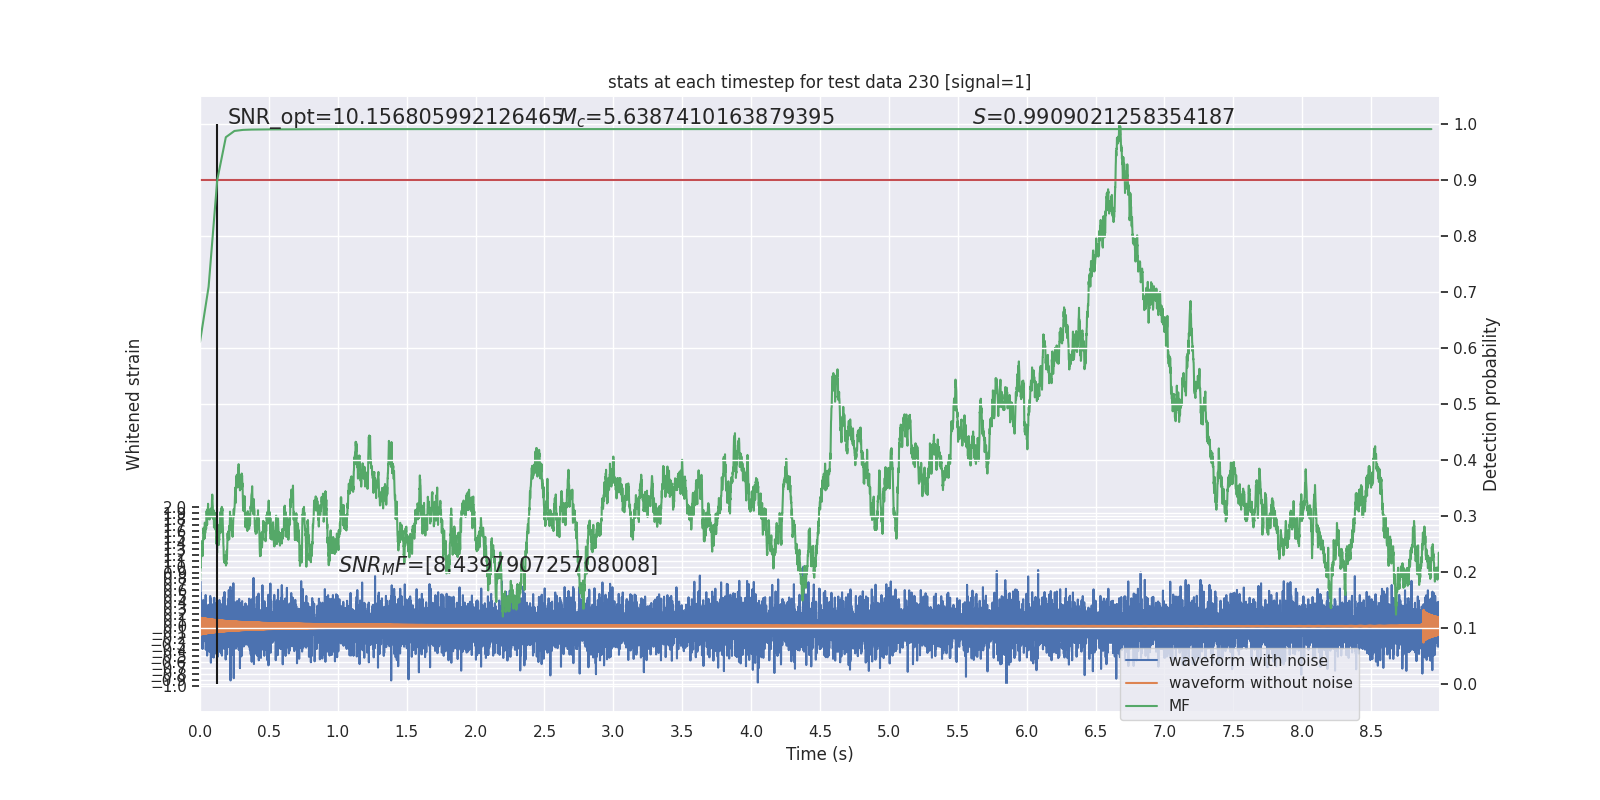Click the x-axis tick label 6.0
1600x800 pixels.
[1027, 732]
